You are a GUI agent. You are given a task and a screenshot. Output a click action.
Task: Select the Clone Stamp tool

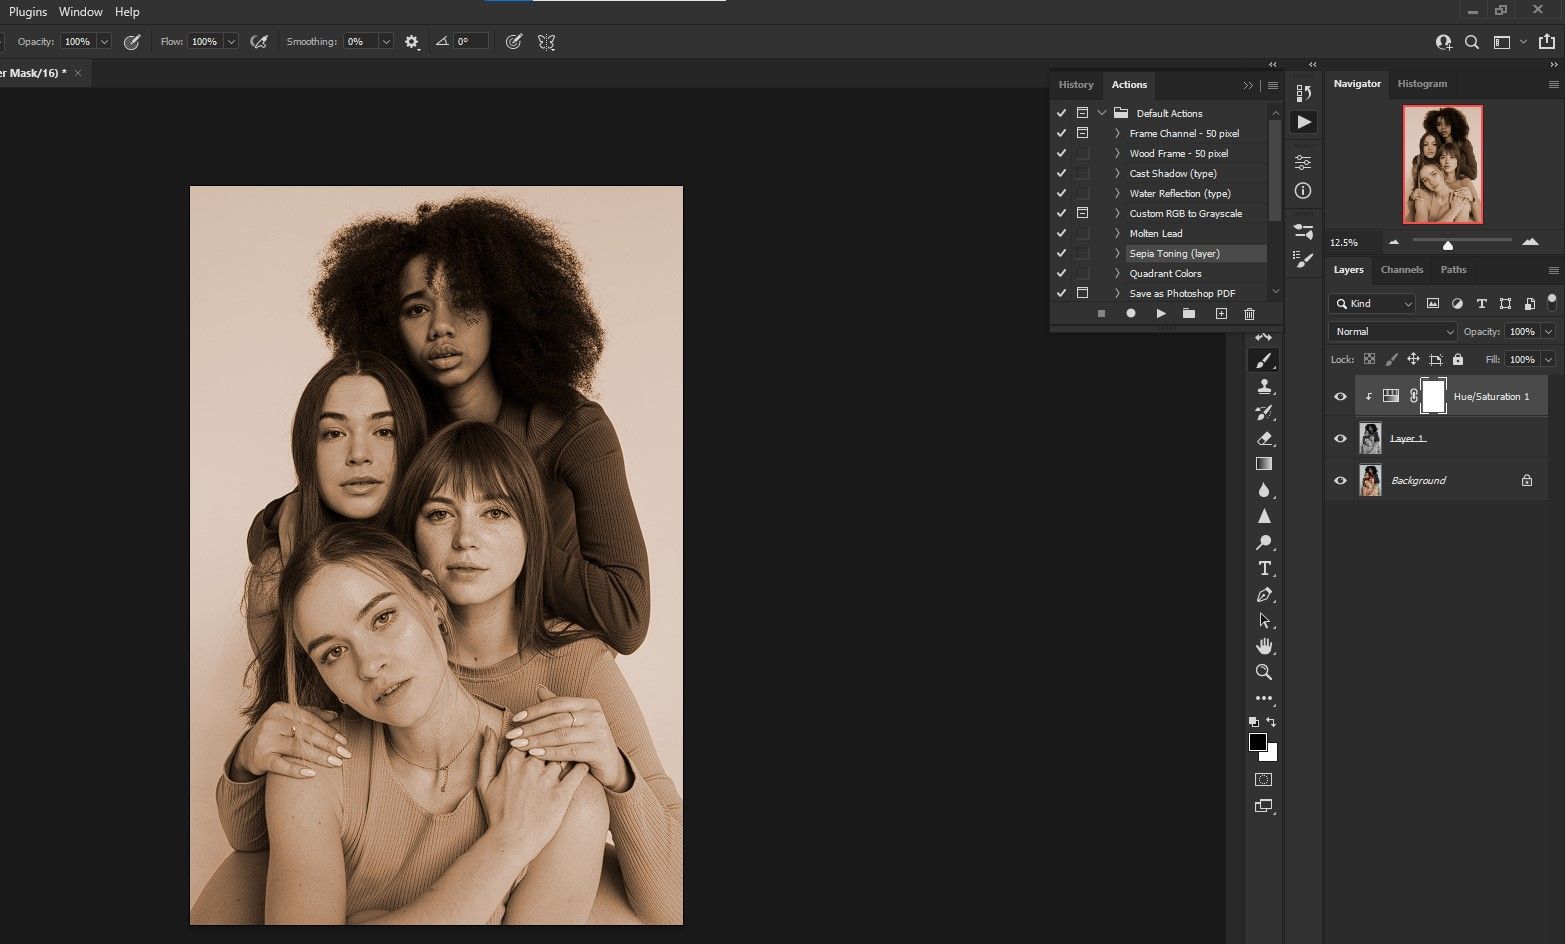tap(1264, 387)
